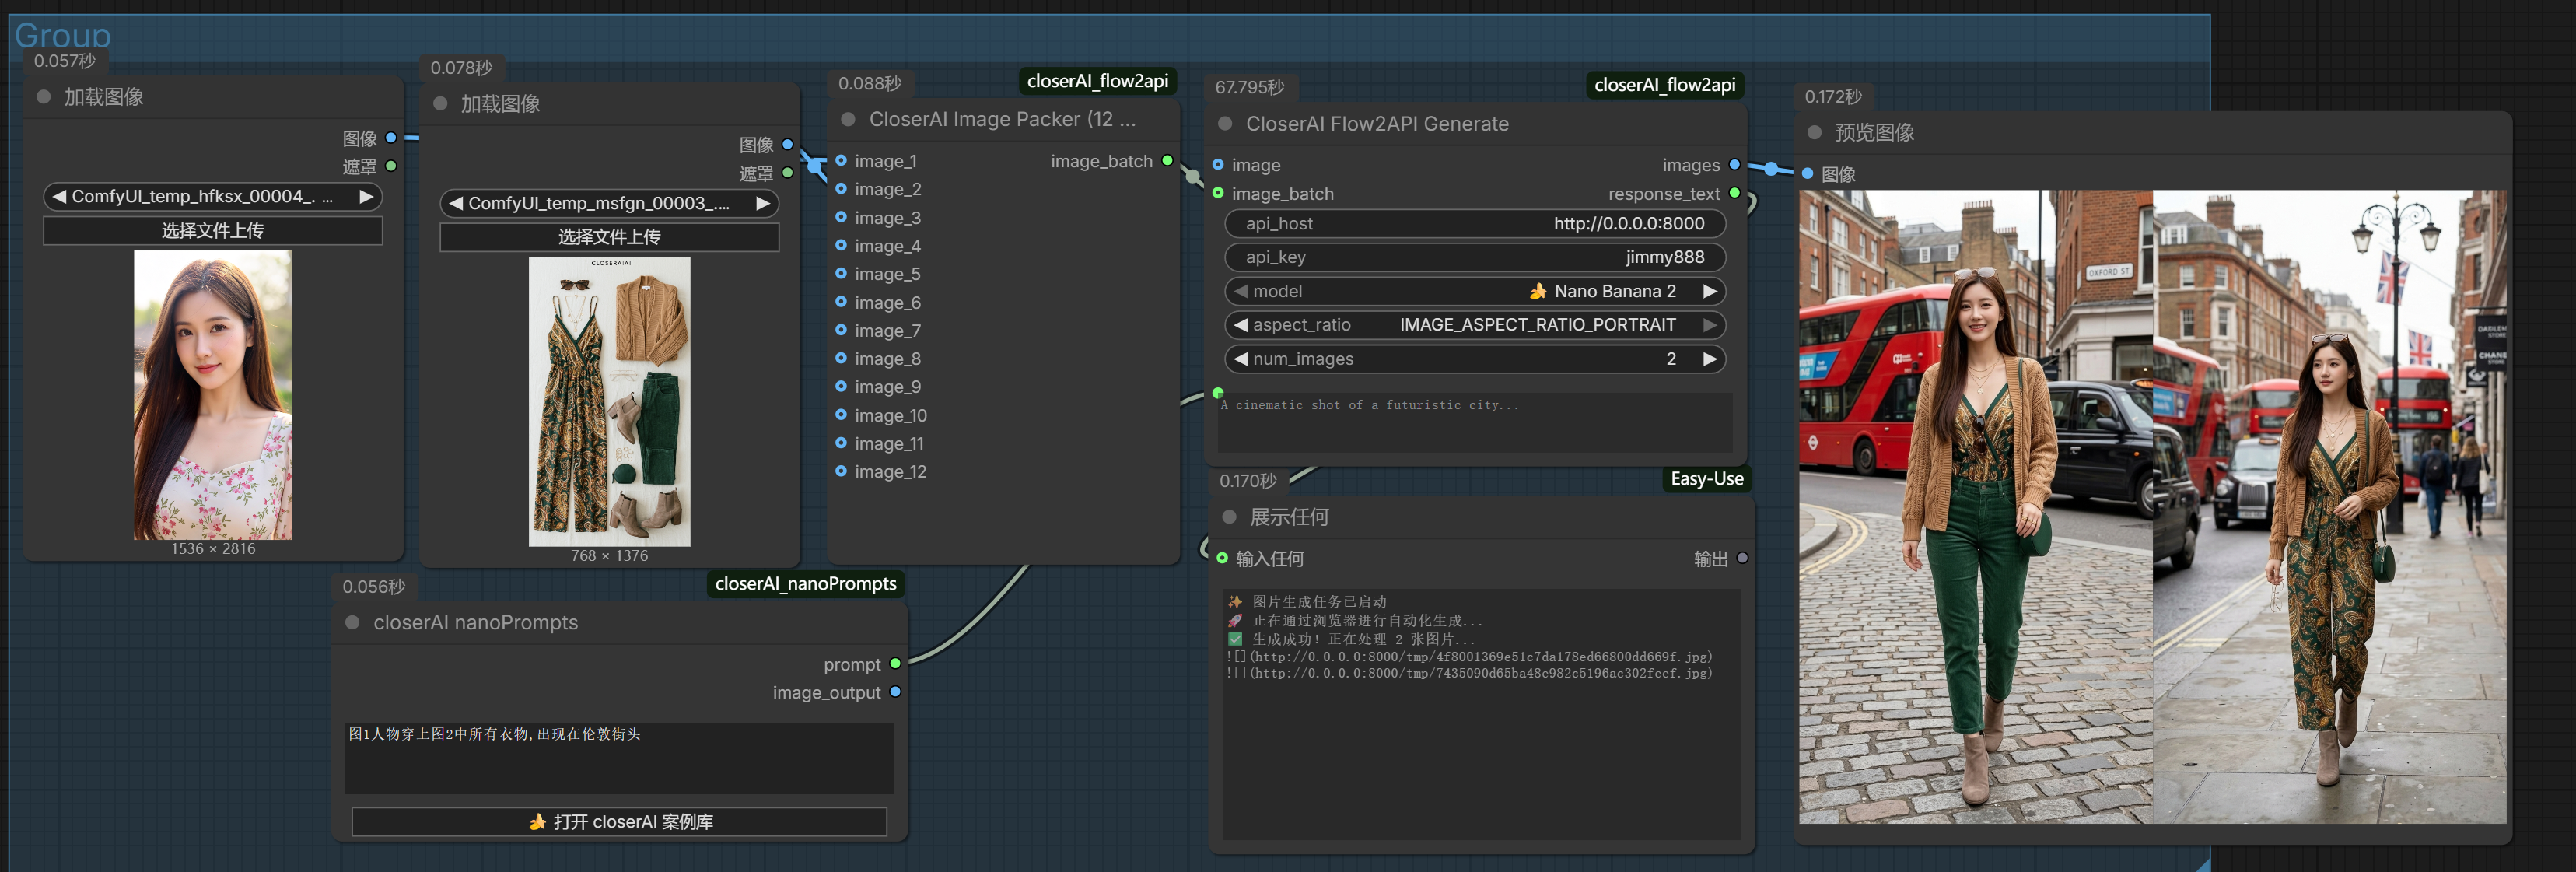Increase num_images with right arrow

[1709, 359]
